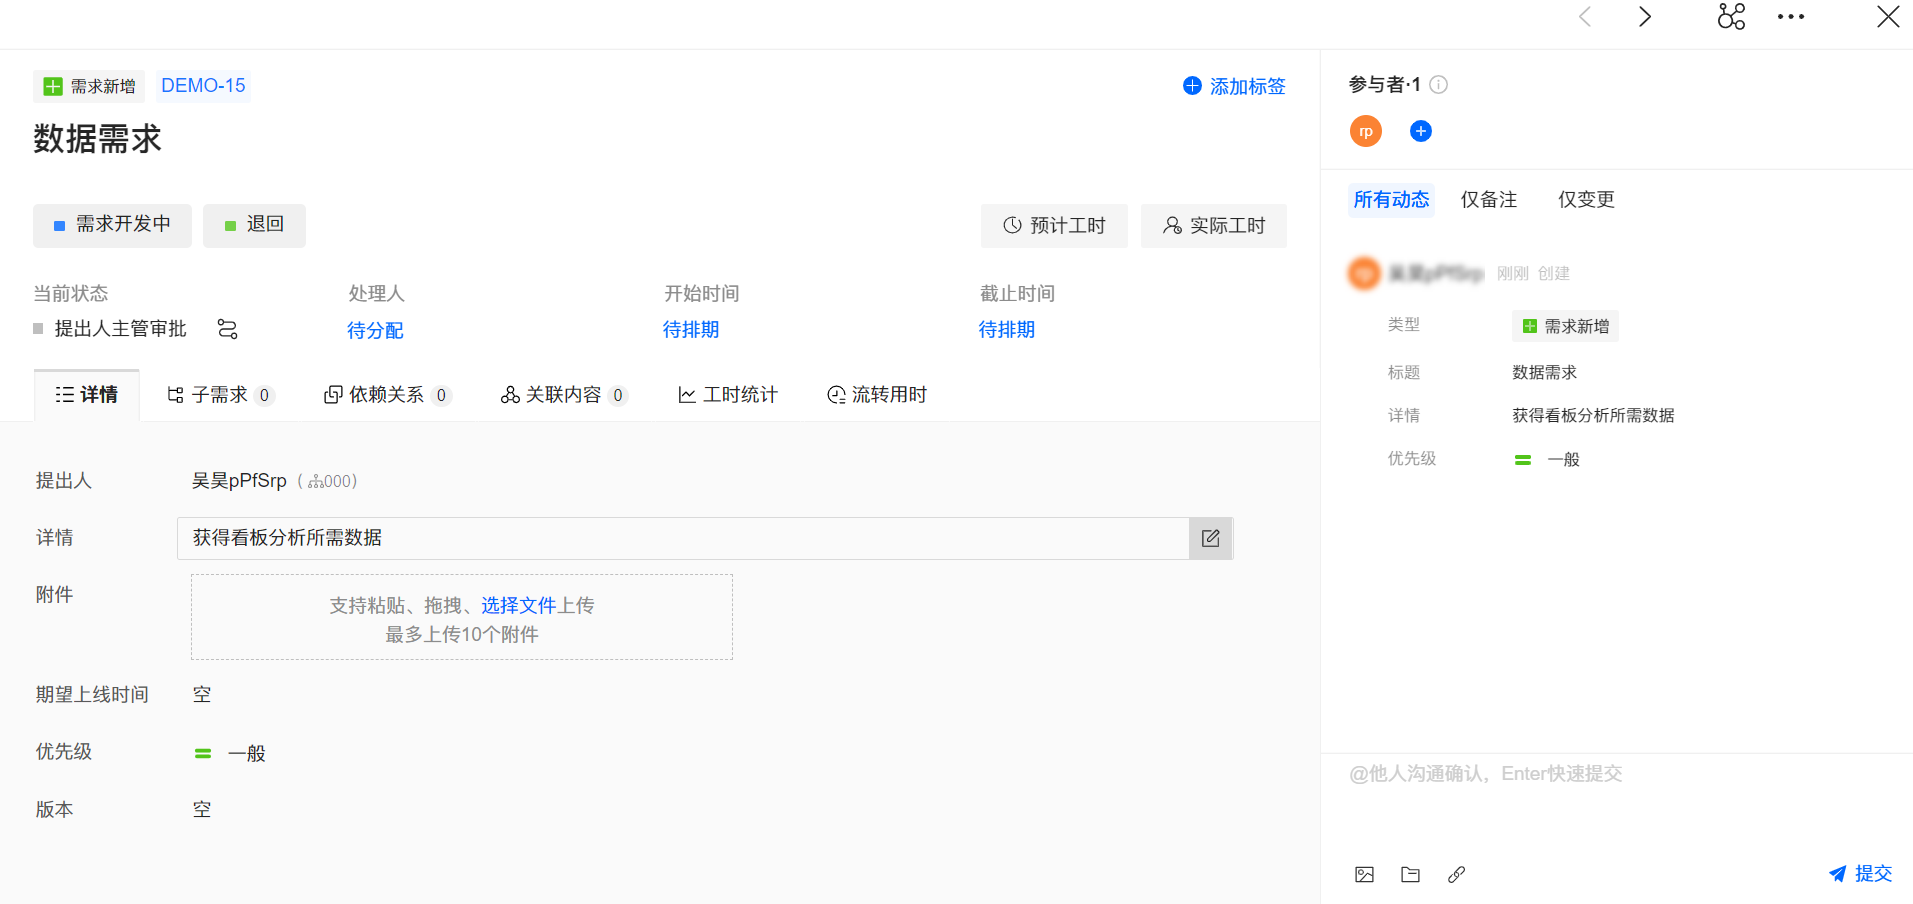
Task: Open the more options ellipsis menu
Action: (x=1791, y=17)
